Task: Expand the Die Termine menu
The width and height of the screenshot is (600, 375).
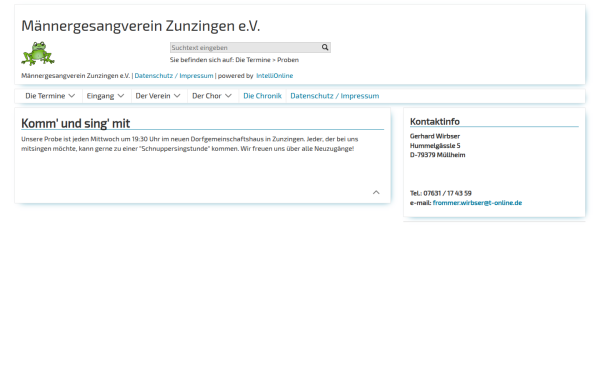Action: (50, 96)
